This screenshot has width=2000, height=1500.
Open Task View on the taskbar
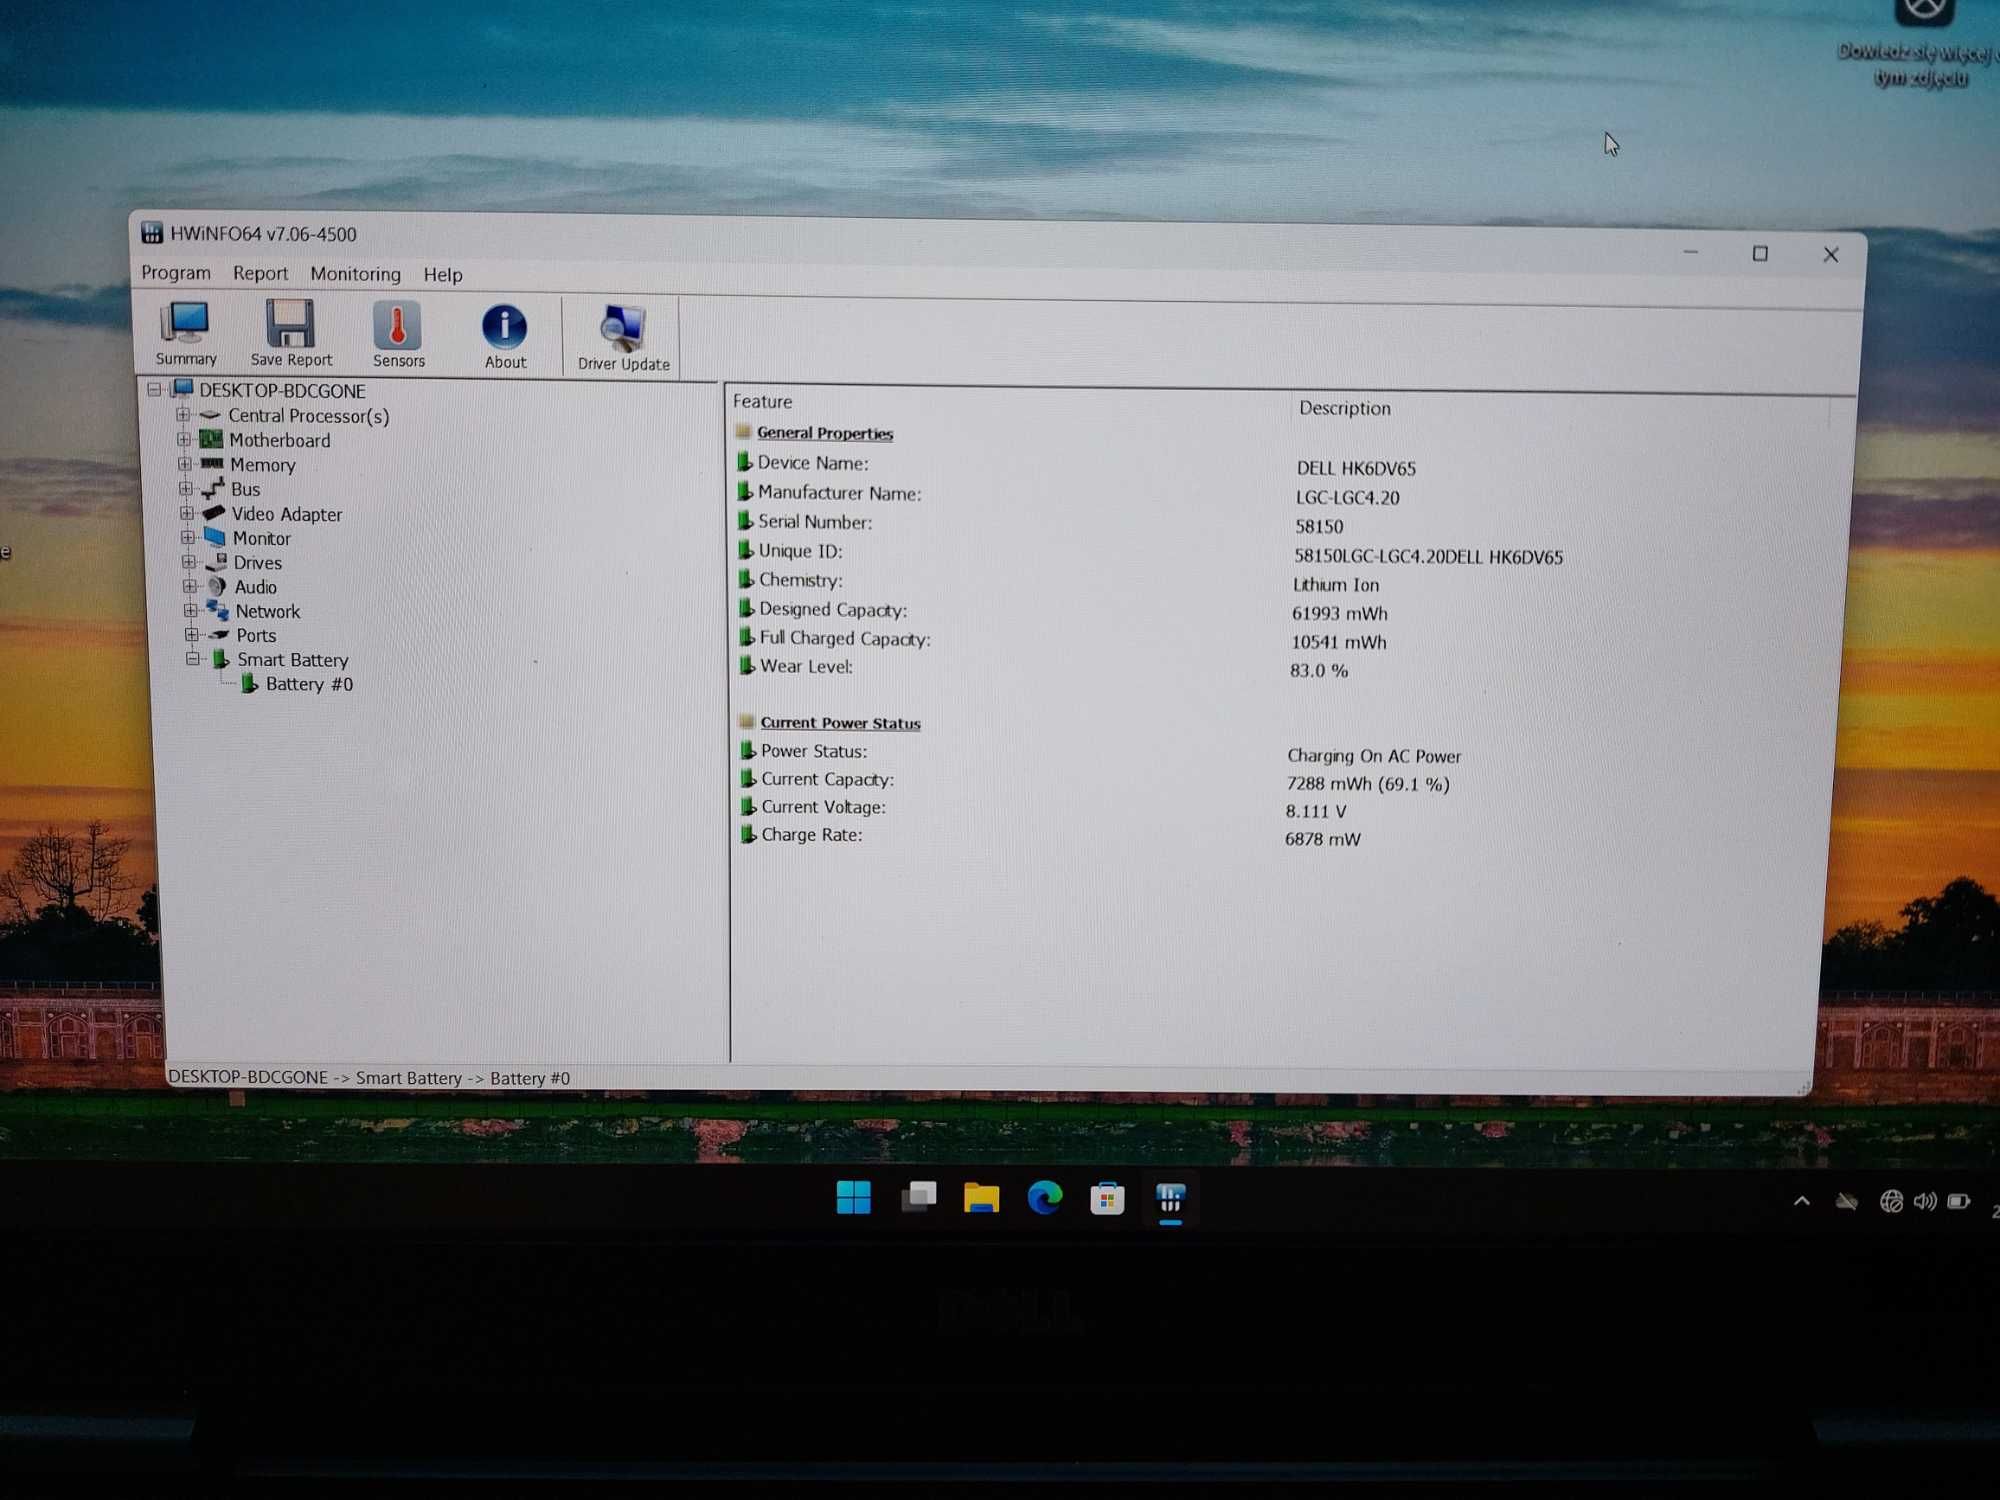point(918,1197)
